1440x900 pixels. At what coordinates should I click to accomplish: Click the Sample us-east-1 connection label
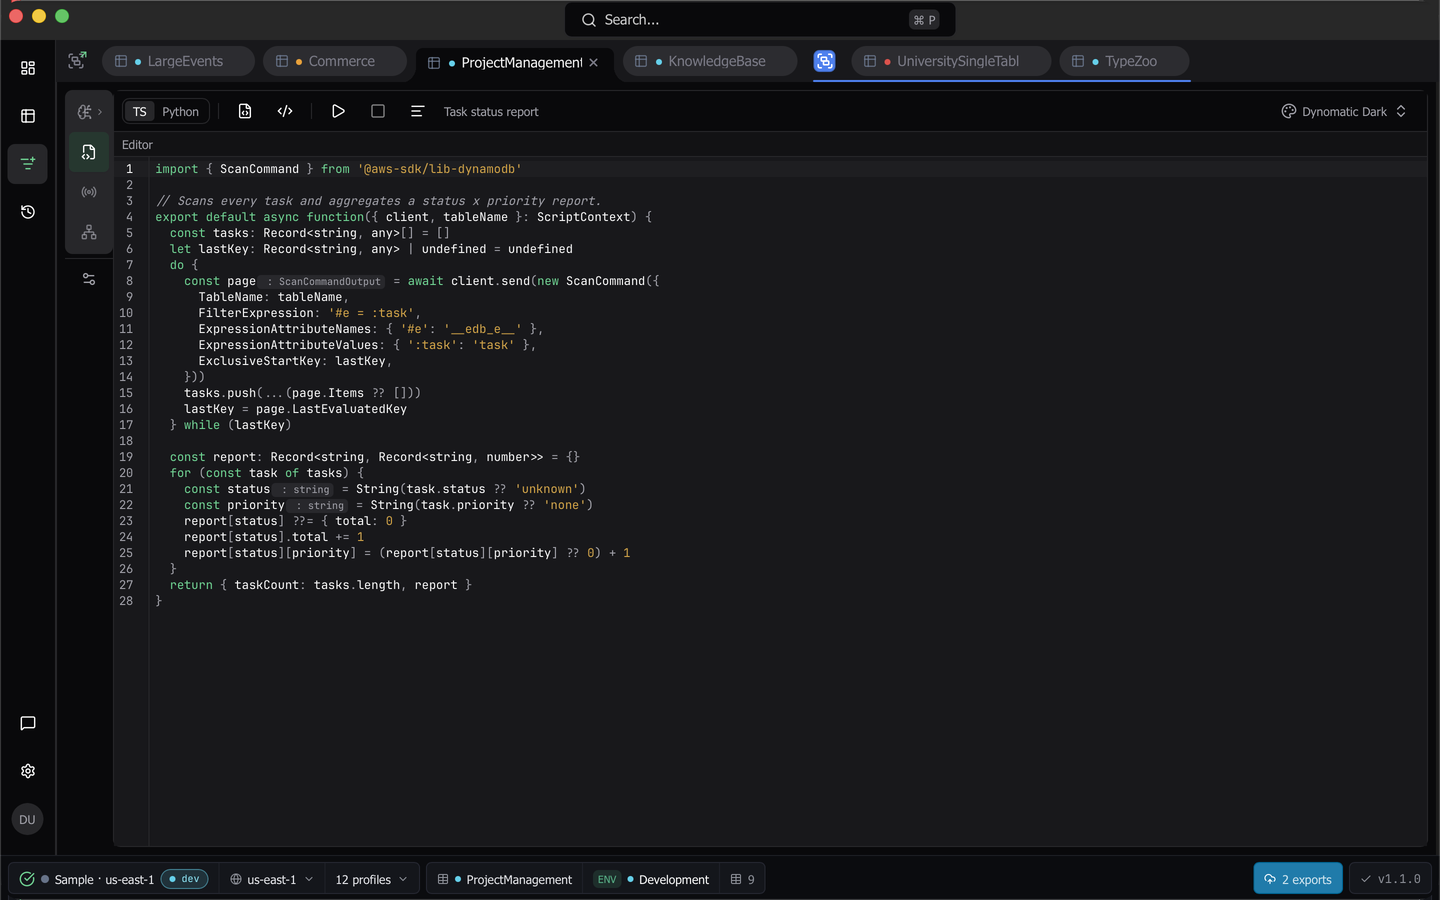click(x=104, y=880)
